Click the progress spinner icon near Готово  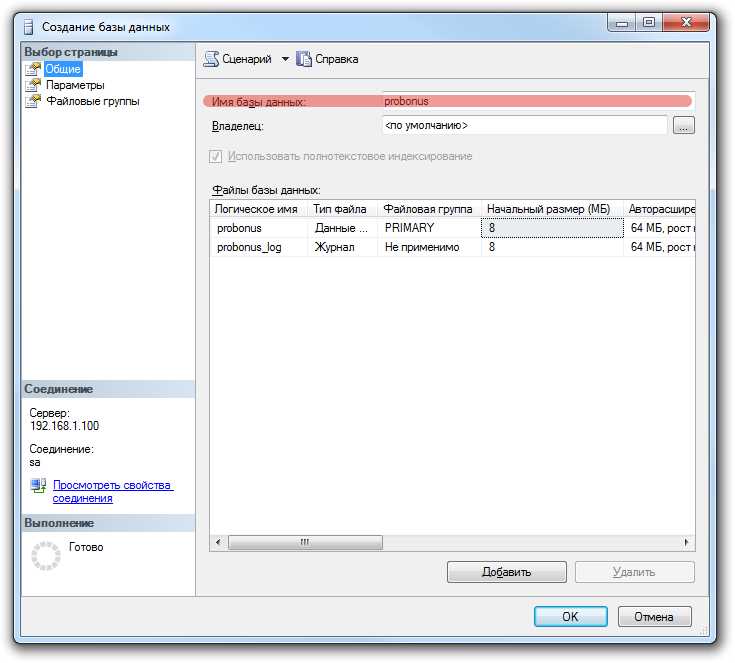point(45,556)
